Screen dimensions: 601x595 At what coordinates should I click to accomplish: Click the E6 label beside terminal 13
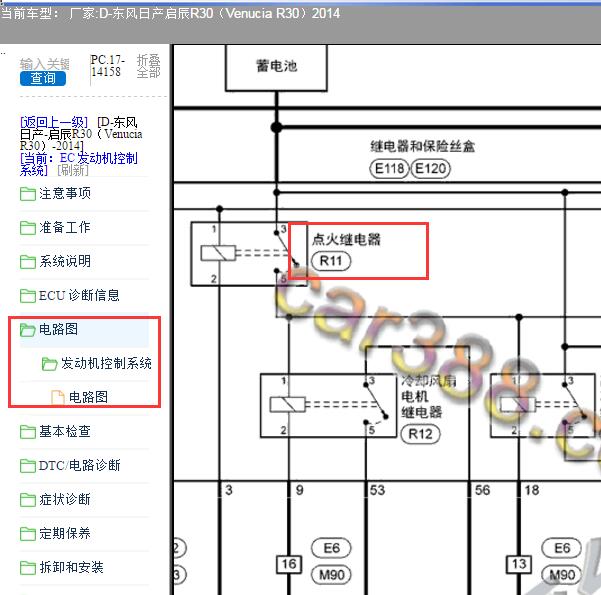coord(562,548)
